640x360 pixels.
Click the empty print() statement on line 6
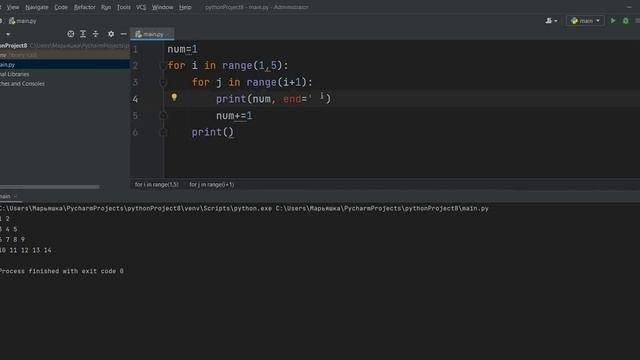point(213,132)
